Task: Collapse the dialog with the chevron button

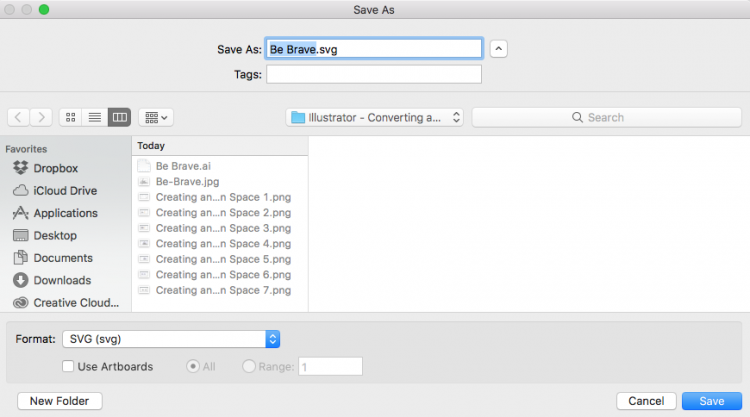Action: point(498,49)
